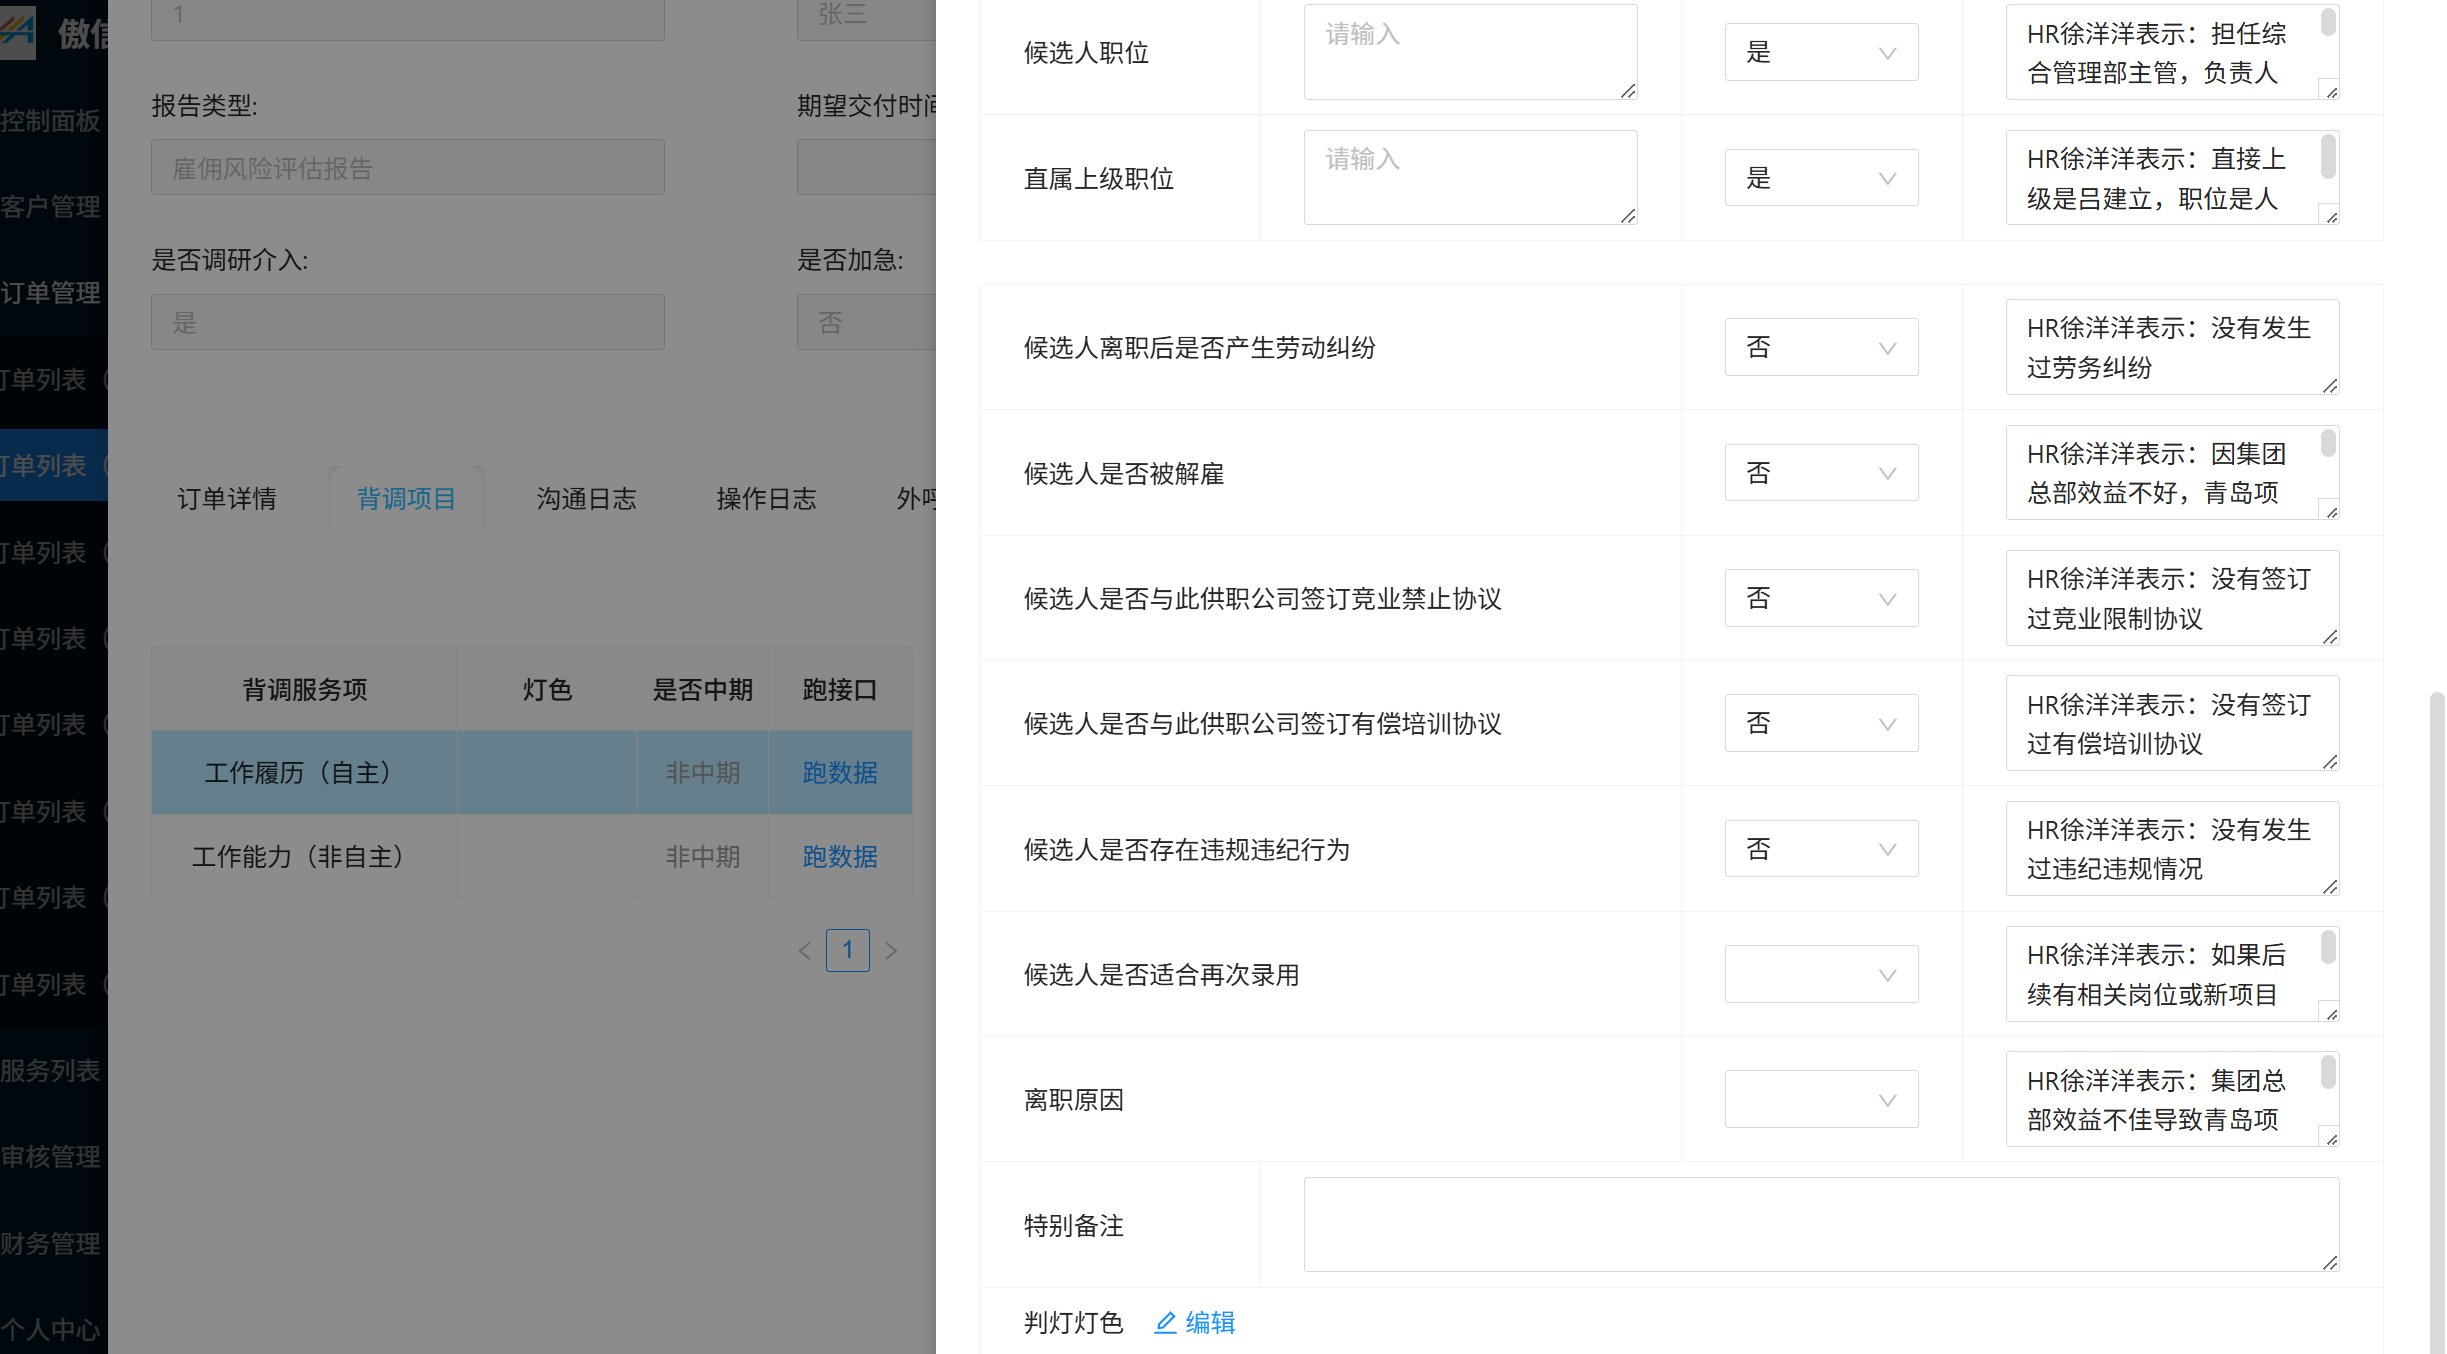The height and width of the screenshot is (1354, 2447).
Task: Click 跑数据 link in 工作履历（自主） row
Action: pos(840,772)
